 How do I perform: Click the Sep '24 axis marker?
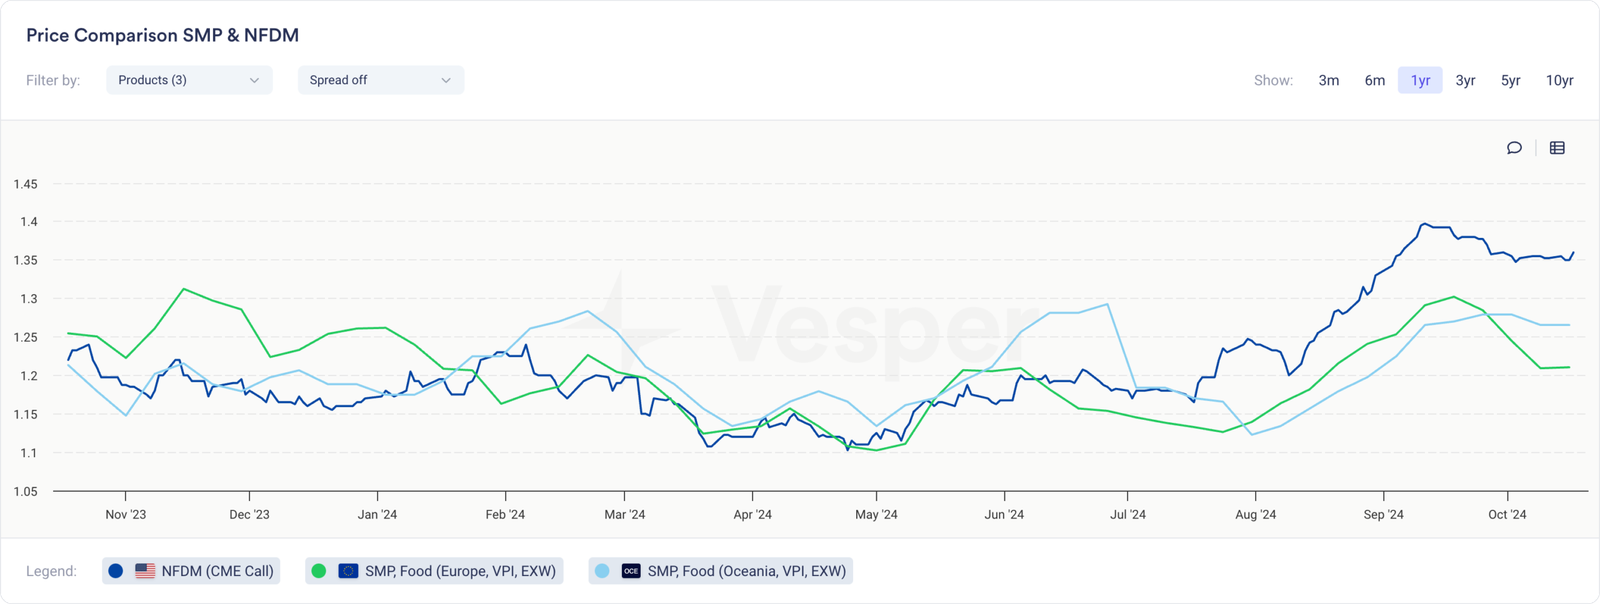click(x=1383, y=514)
